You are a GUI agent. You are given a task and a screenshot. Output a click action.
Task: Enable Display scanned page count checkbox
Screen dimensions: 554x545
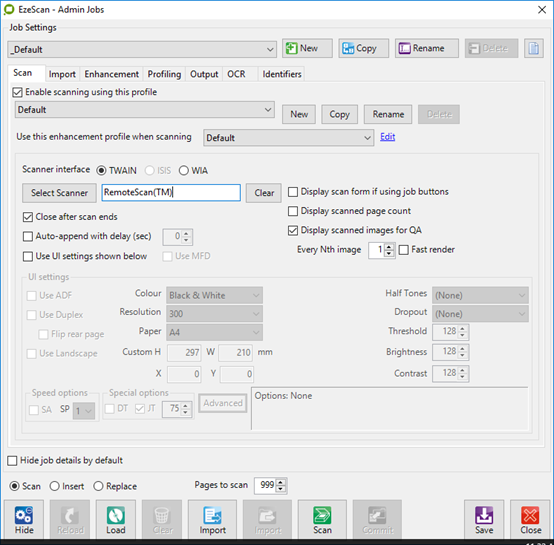(x=293, y=211)
